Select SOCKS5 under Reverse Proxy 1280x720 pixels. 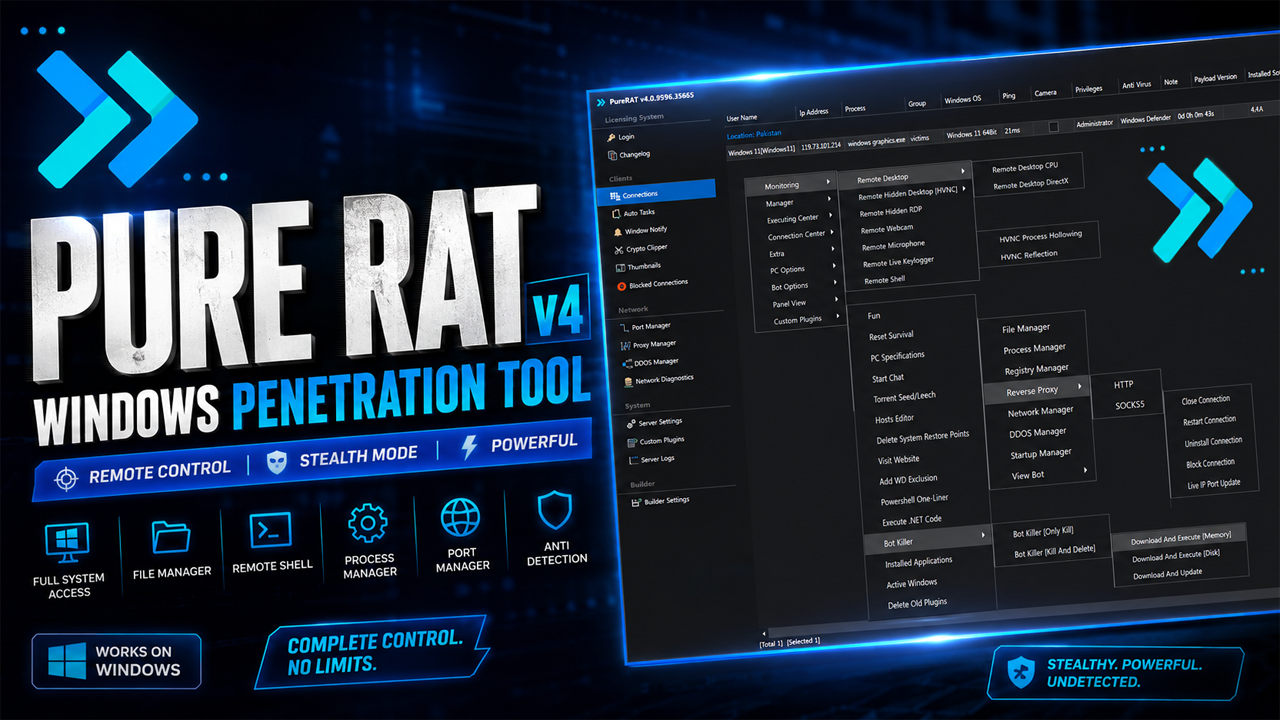(x=1130, y=405)
